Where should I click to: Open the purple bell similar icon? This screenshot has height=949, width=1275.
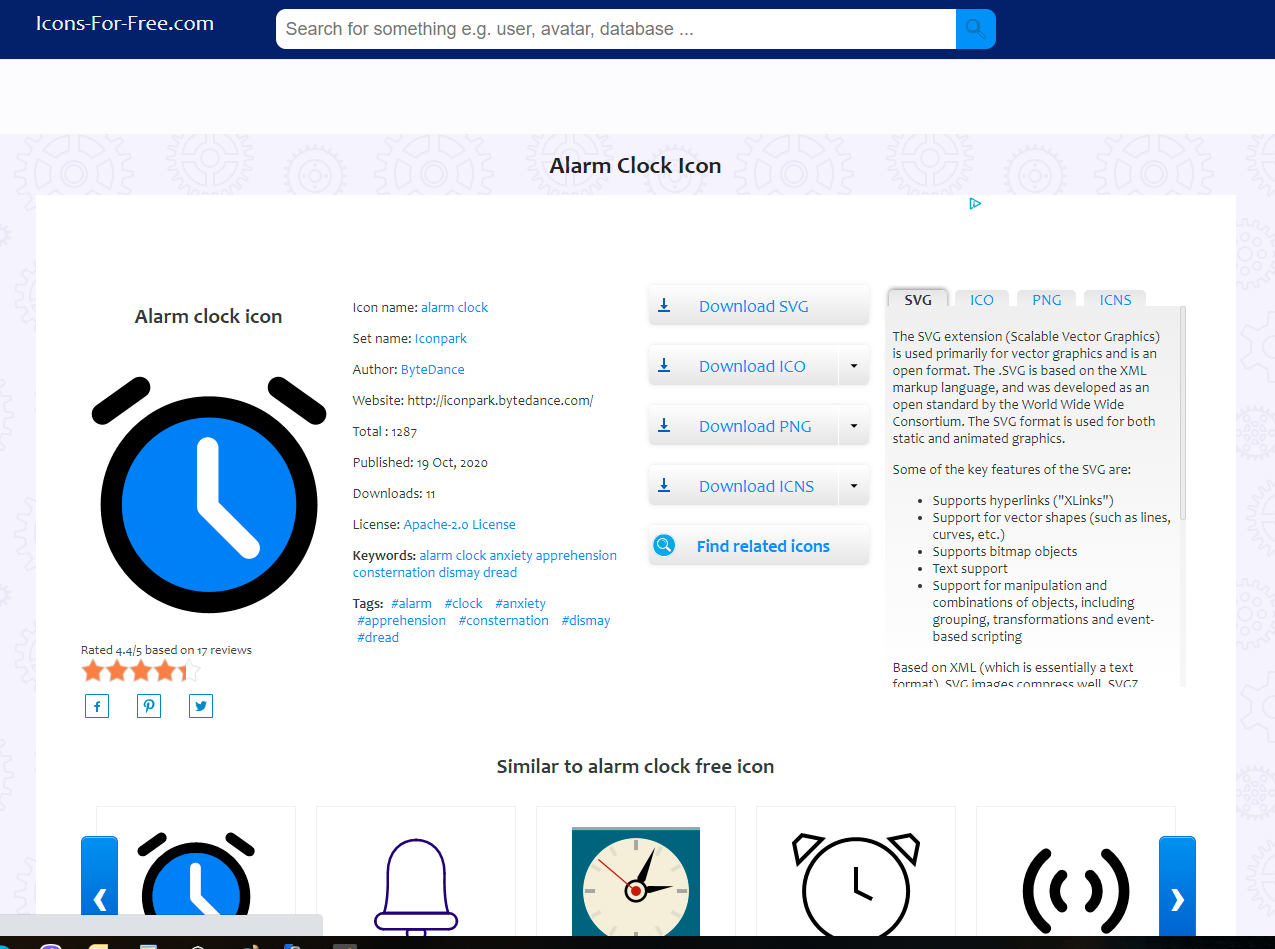click(416, 872)
